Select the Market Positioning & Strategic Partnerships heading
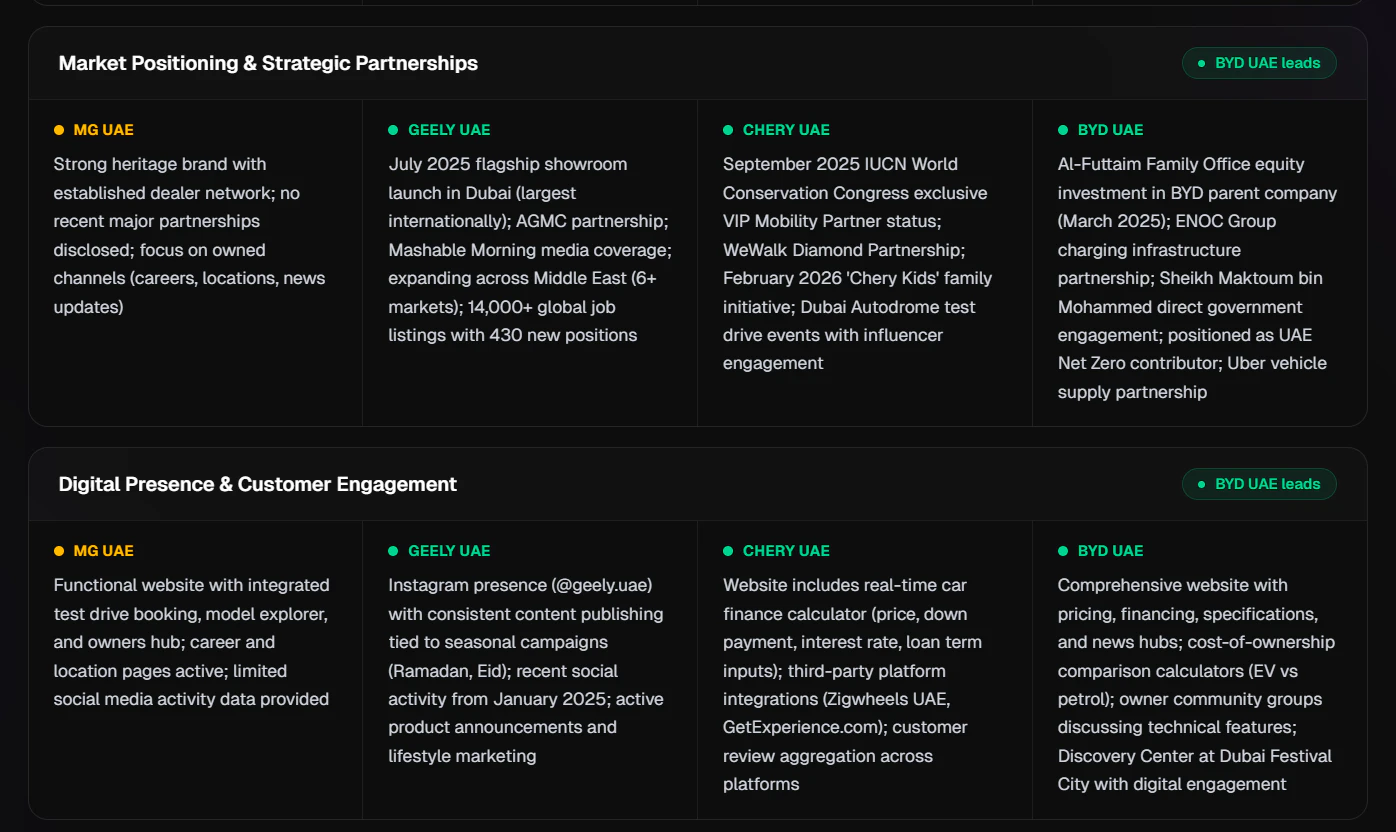The width and height of the screenshot is (1396, 832). (268, 63)
